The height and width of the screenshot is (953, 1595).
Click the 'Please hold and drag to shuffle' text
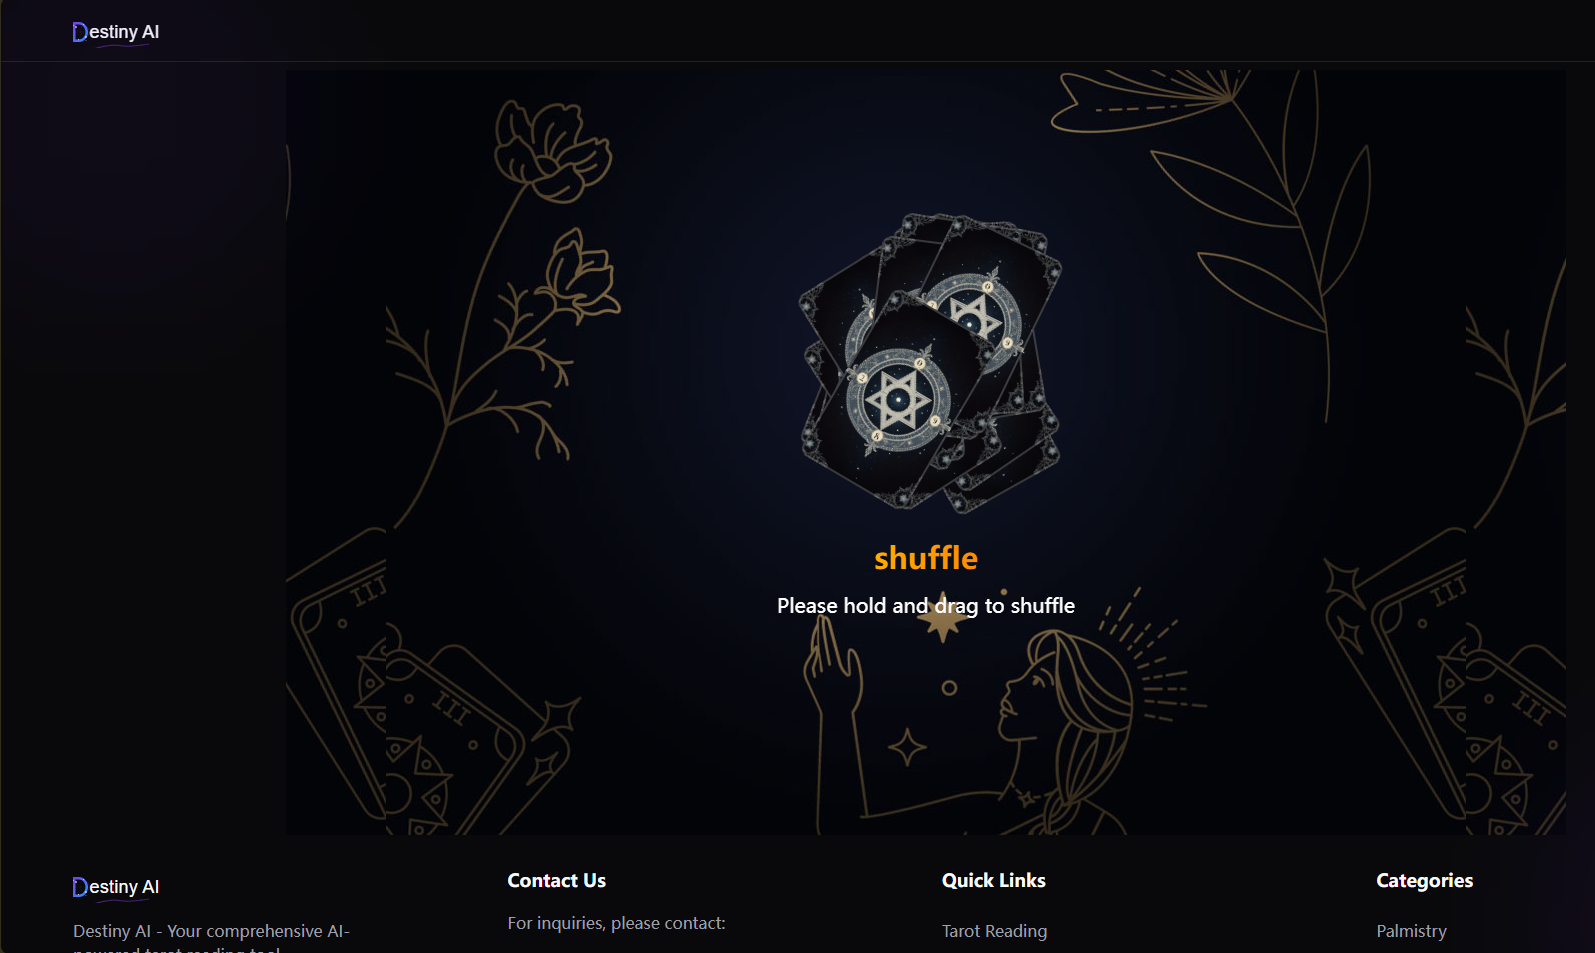coord(926,606)
